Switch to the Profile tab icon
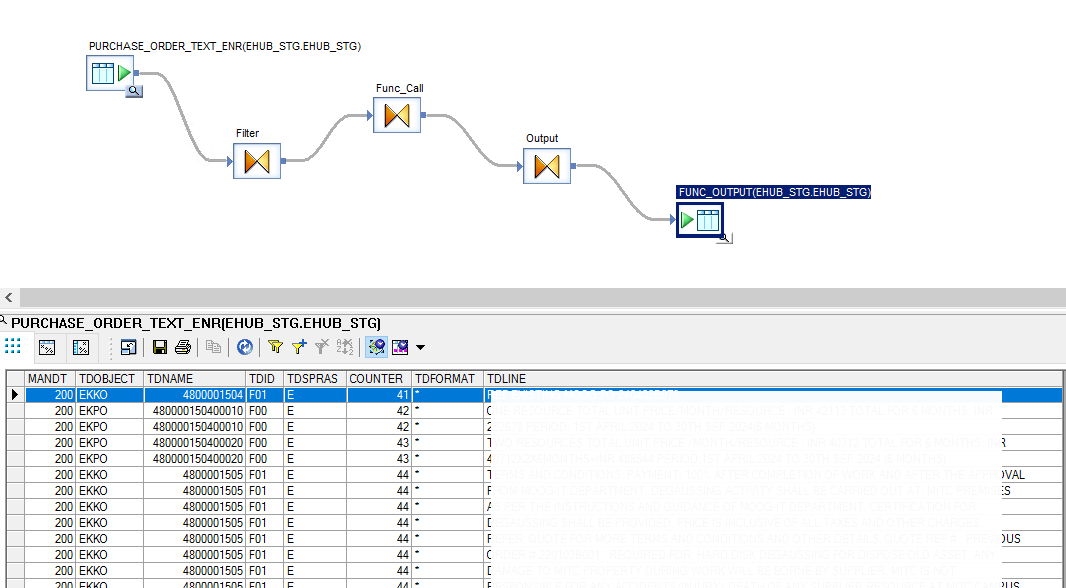 [47, 347]
